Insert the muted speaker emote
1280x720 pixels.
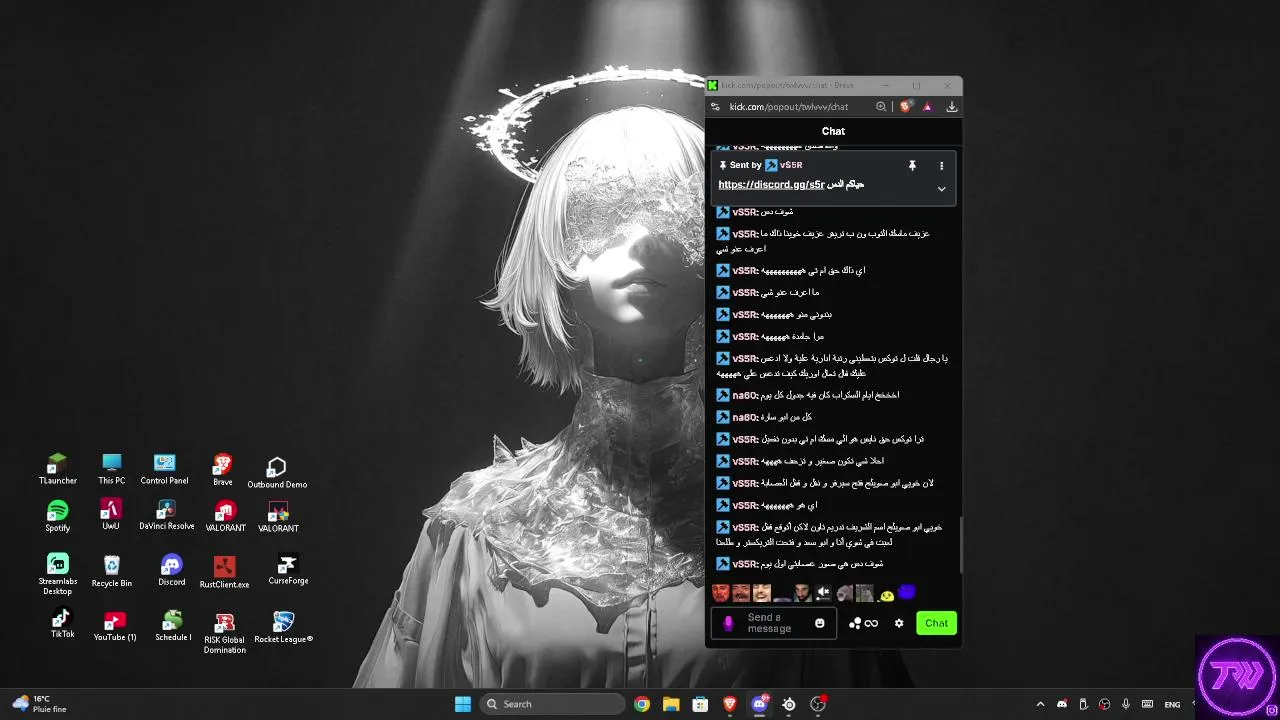[x=824, y=593]
